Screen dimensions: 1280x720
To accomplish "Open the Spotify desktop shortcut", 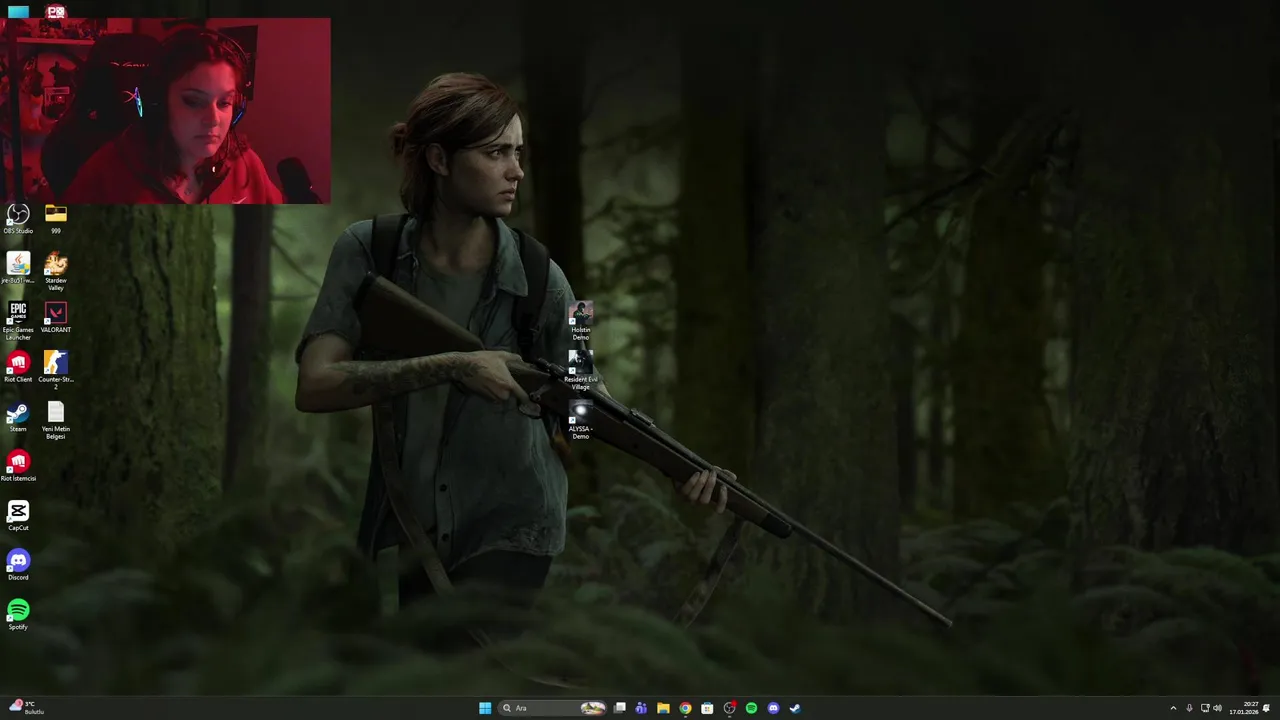I will (x=18, y=615).
